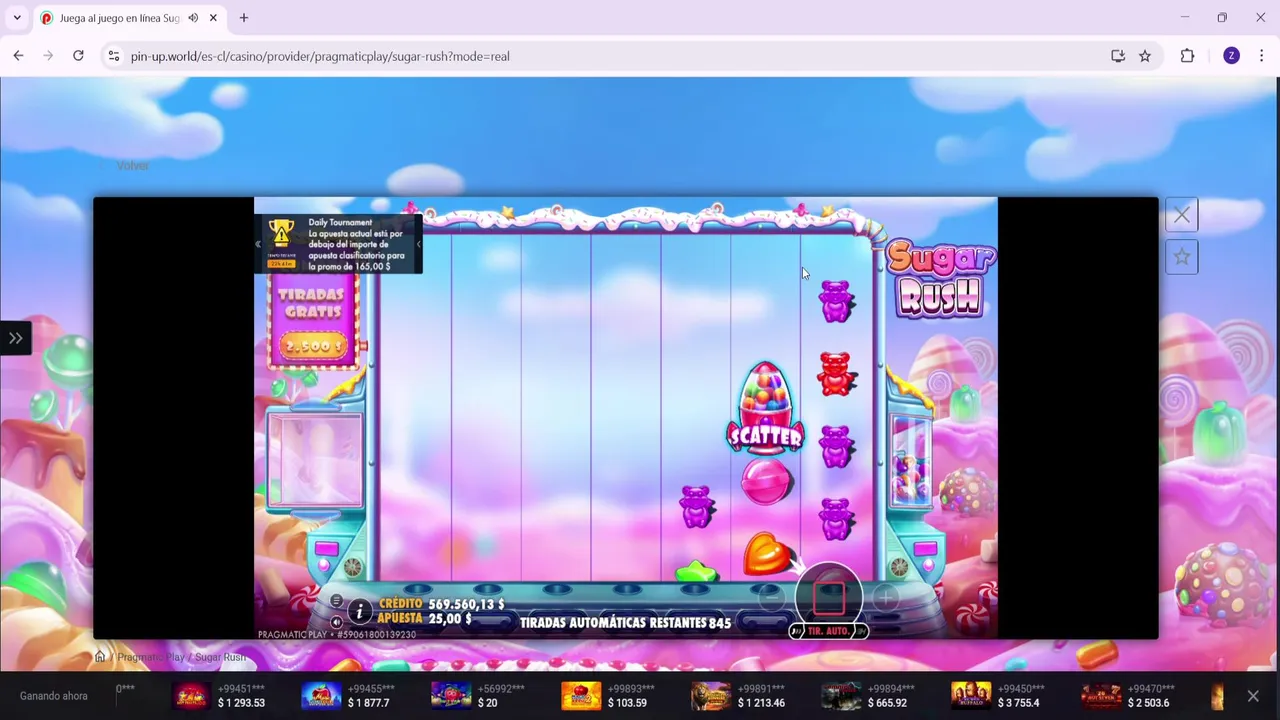Click the Volver back link
1280x720 pixels.
(x=133, y=166)
